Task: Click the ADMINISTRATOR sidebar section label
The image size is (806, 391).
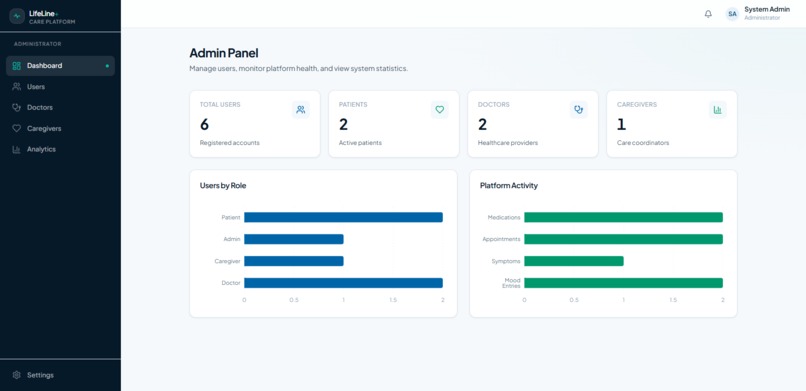Action: pyautogui.click(x=38, y=44)
